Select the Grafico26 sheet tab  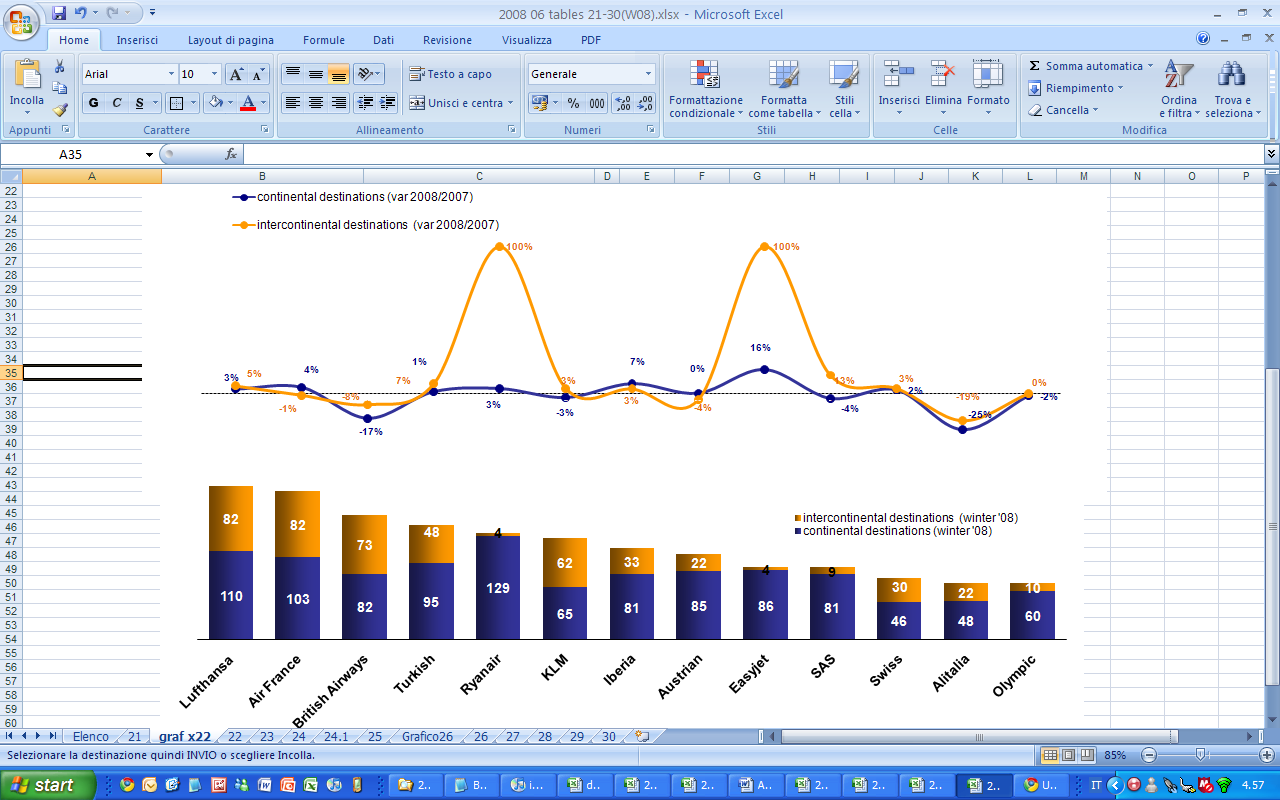click(427, 736)
